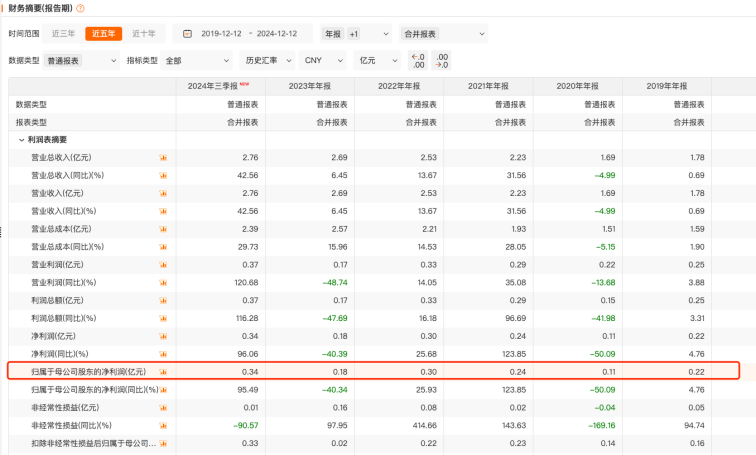This screenshot has width=756, height=455.
Task: Open chart icon for 归属于母公司股东的净利润(亿元) row
Action: pyautogui.click(x=162, y=371)
